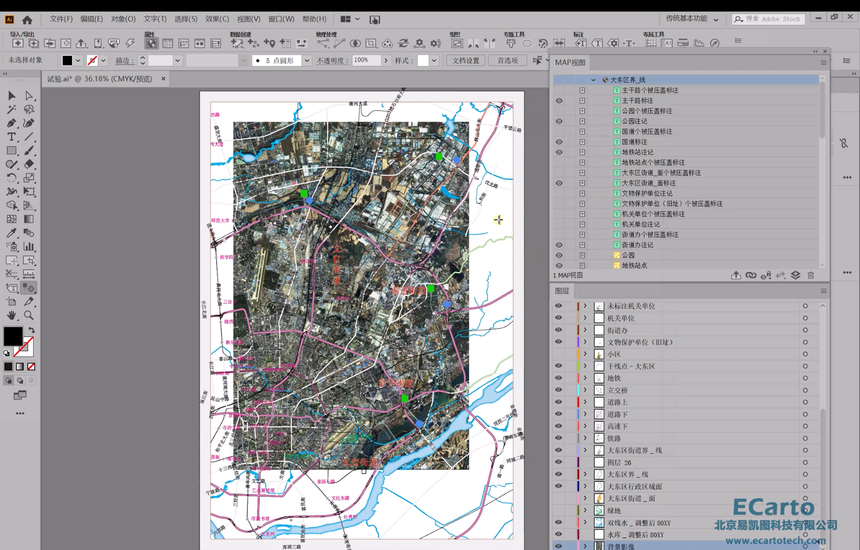Show the 小区 layer visibility box
This screenshot has height=550, width=860.
558,354
